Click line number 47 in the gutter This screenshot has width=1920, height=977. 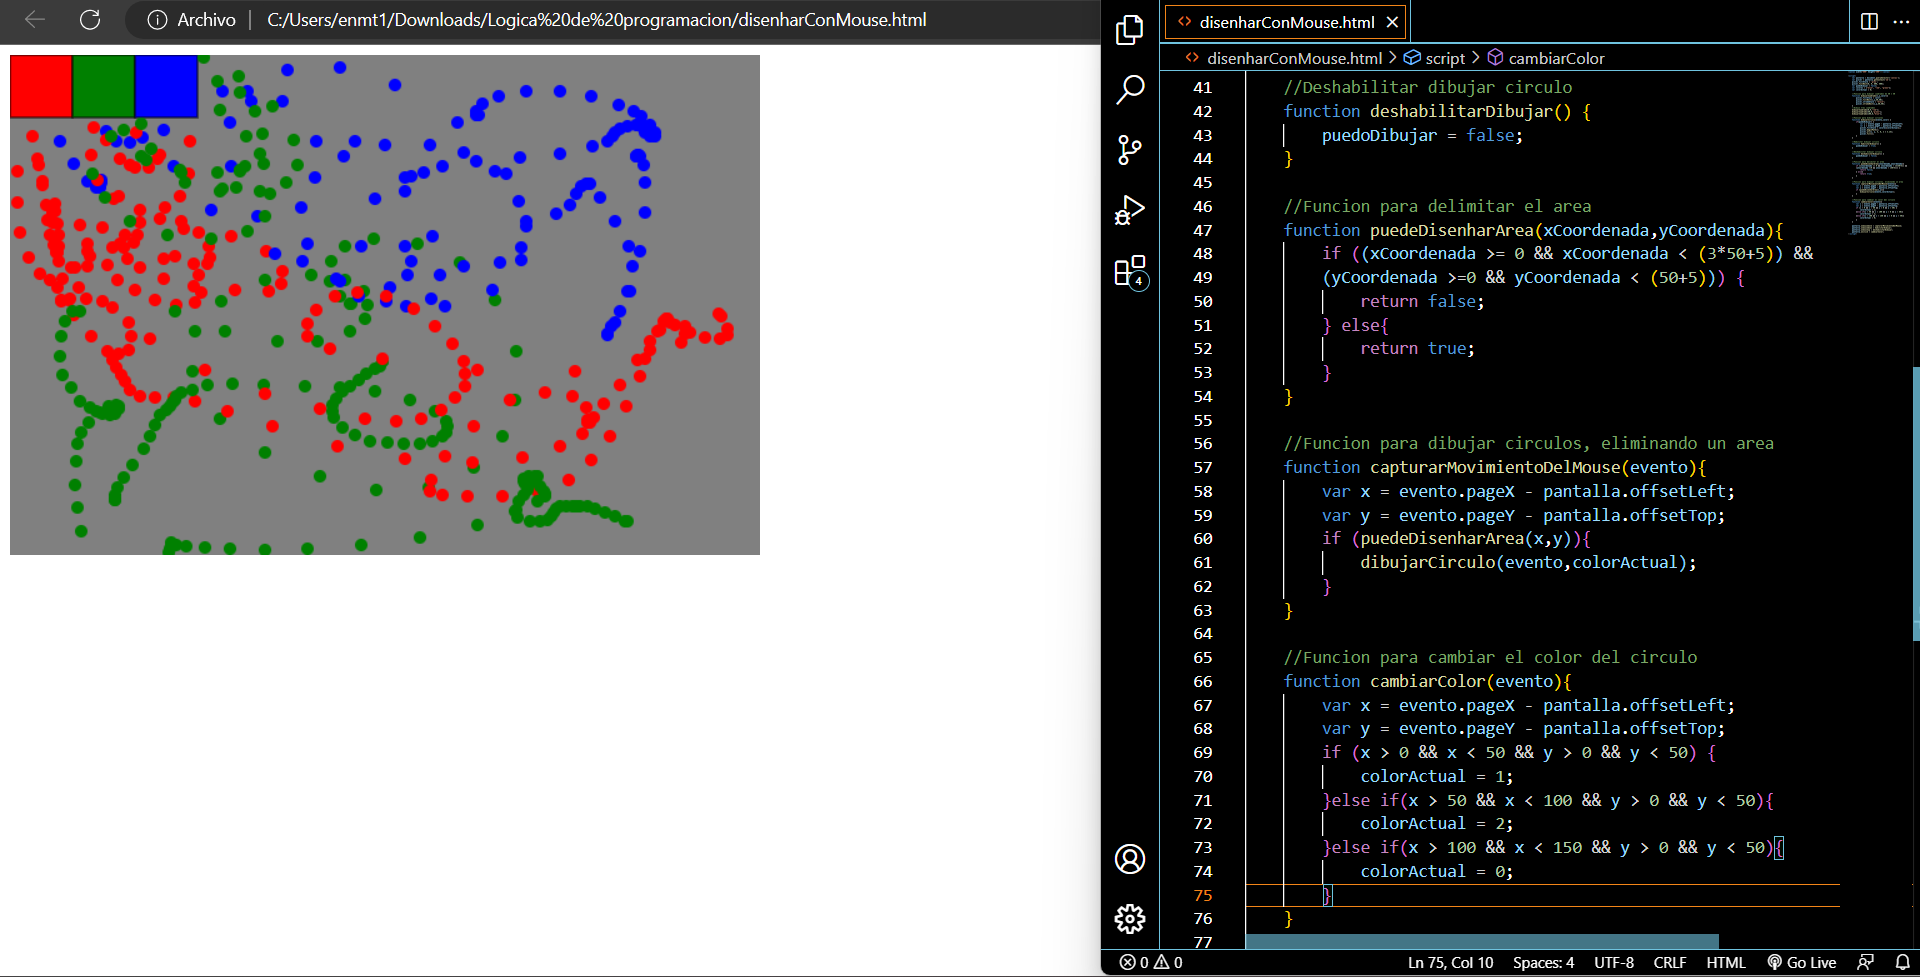point(1202,230)
